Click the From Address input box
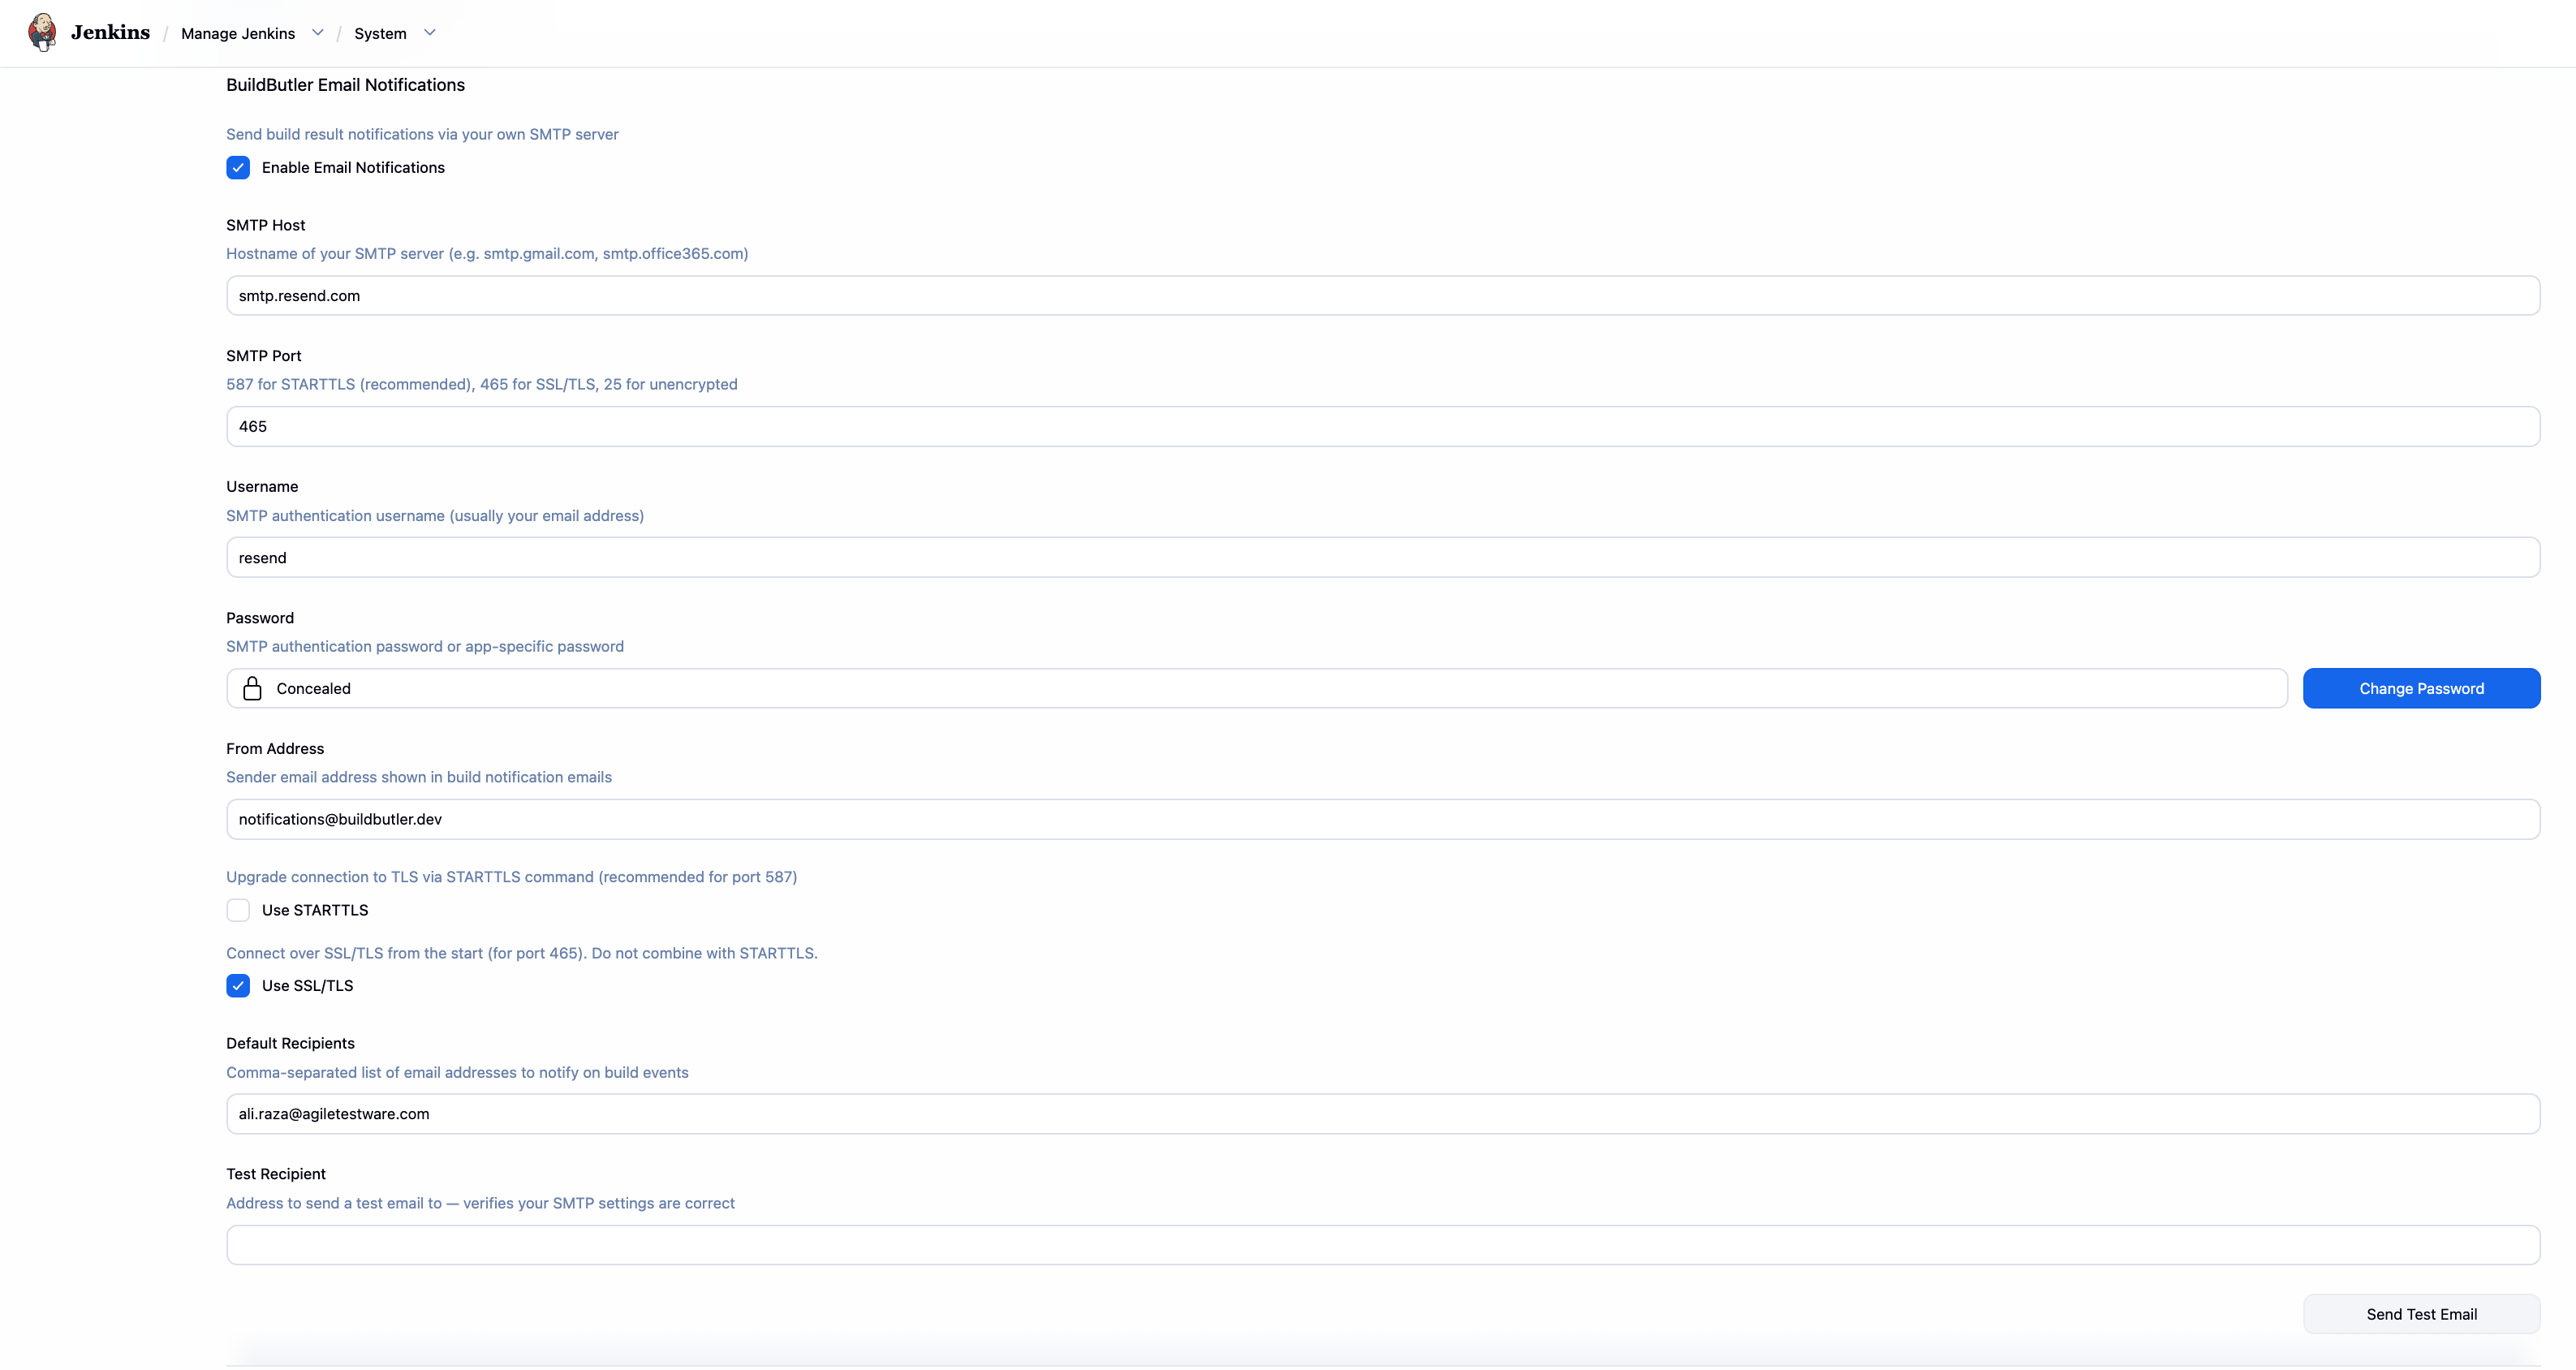Viewport: 2576px width, 1370px height. pyautogui.click(x=1382, y=819)
